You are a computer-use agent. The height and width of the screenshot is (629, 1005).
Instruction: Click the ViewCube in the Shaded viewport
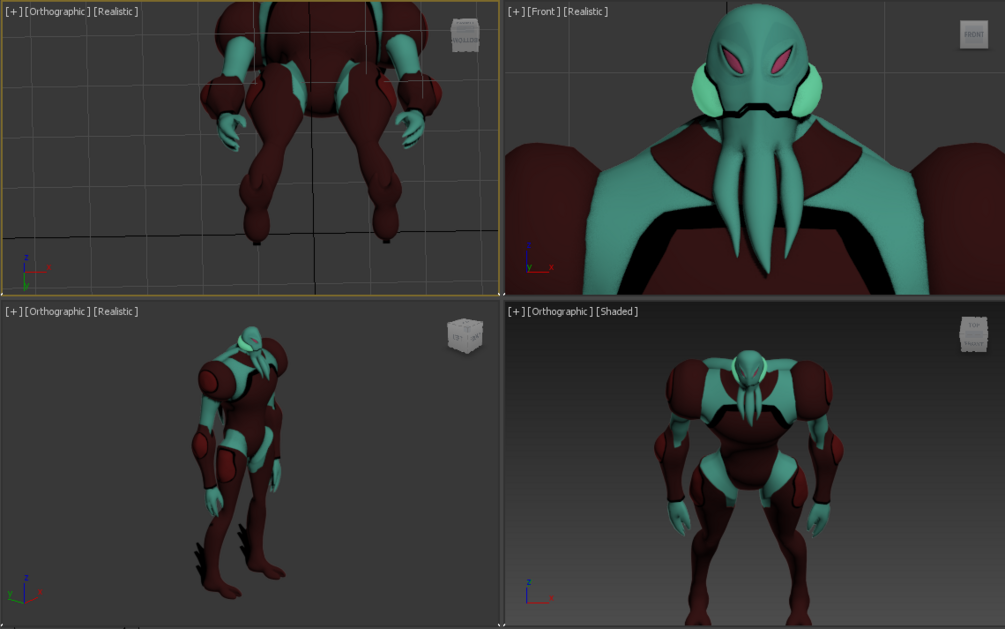(974, 334)
